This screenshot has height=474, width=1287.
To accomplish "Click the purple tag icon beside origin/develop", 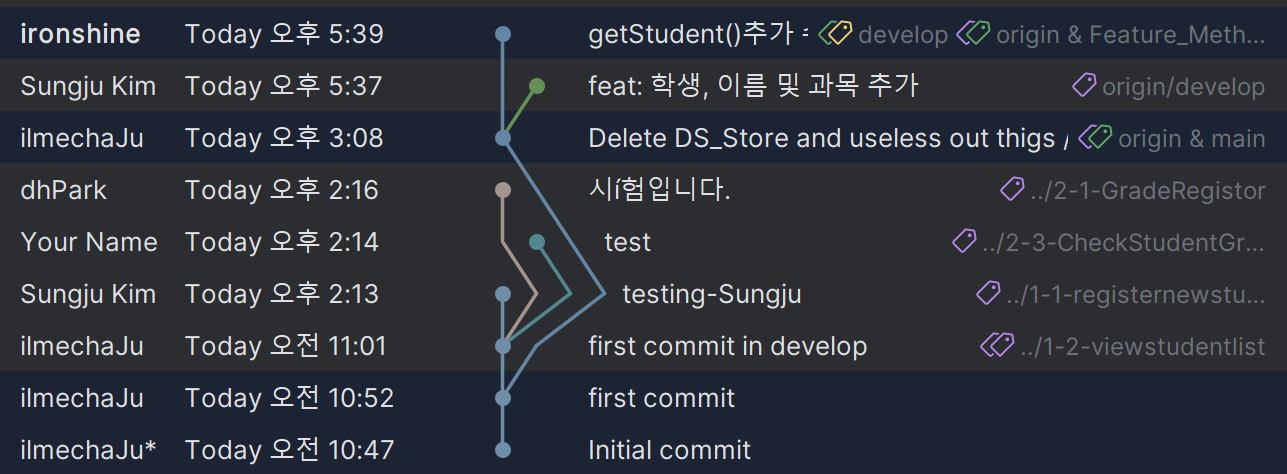I will coord(1084,87).
